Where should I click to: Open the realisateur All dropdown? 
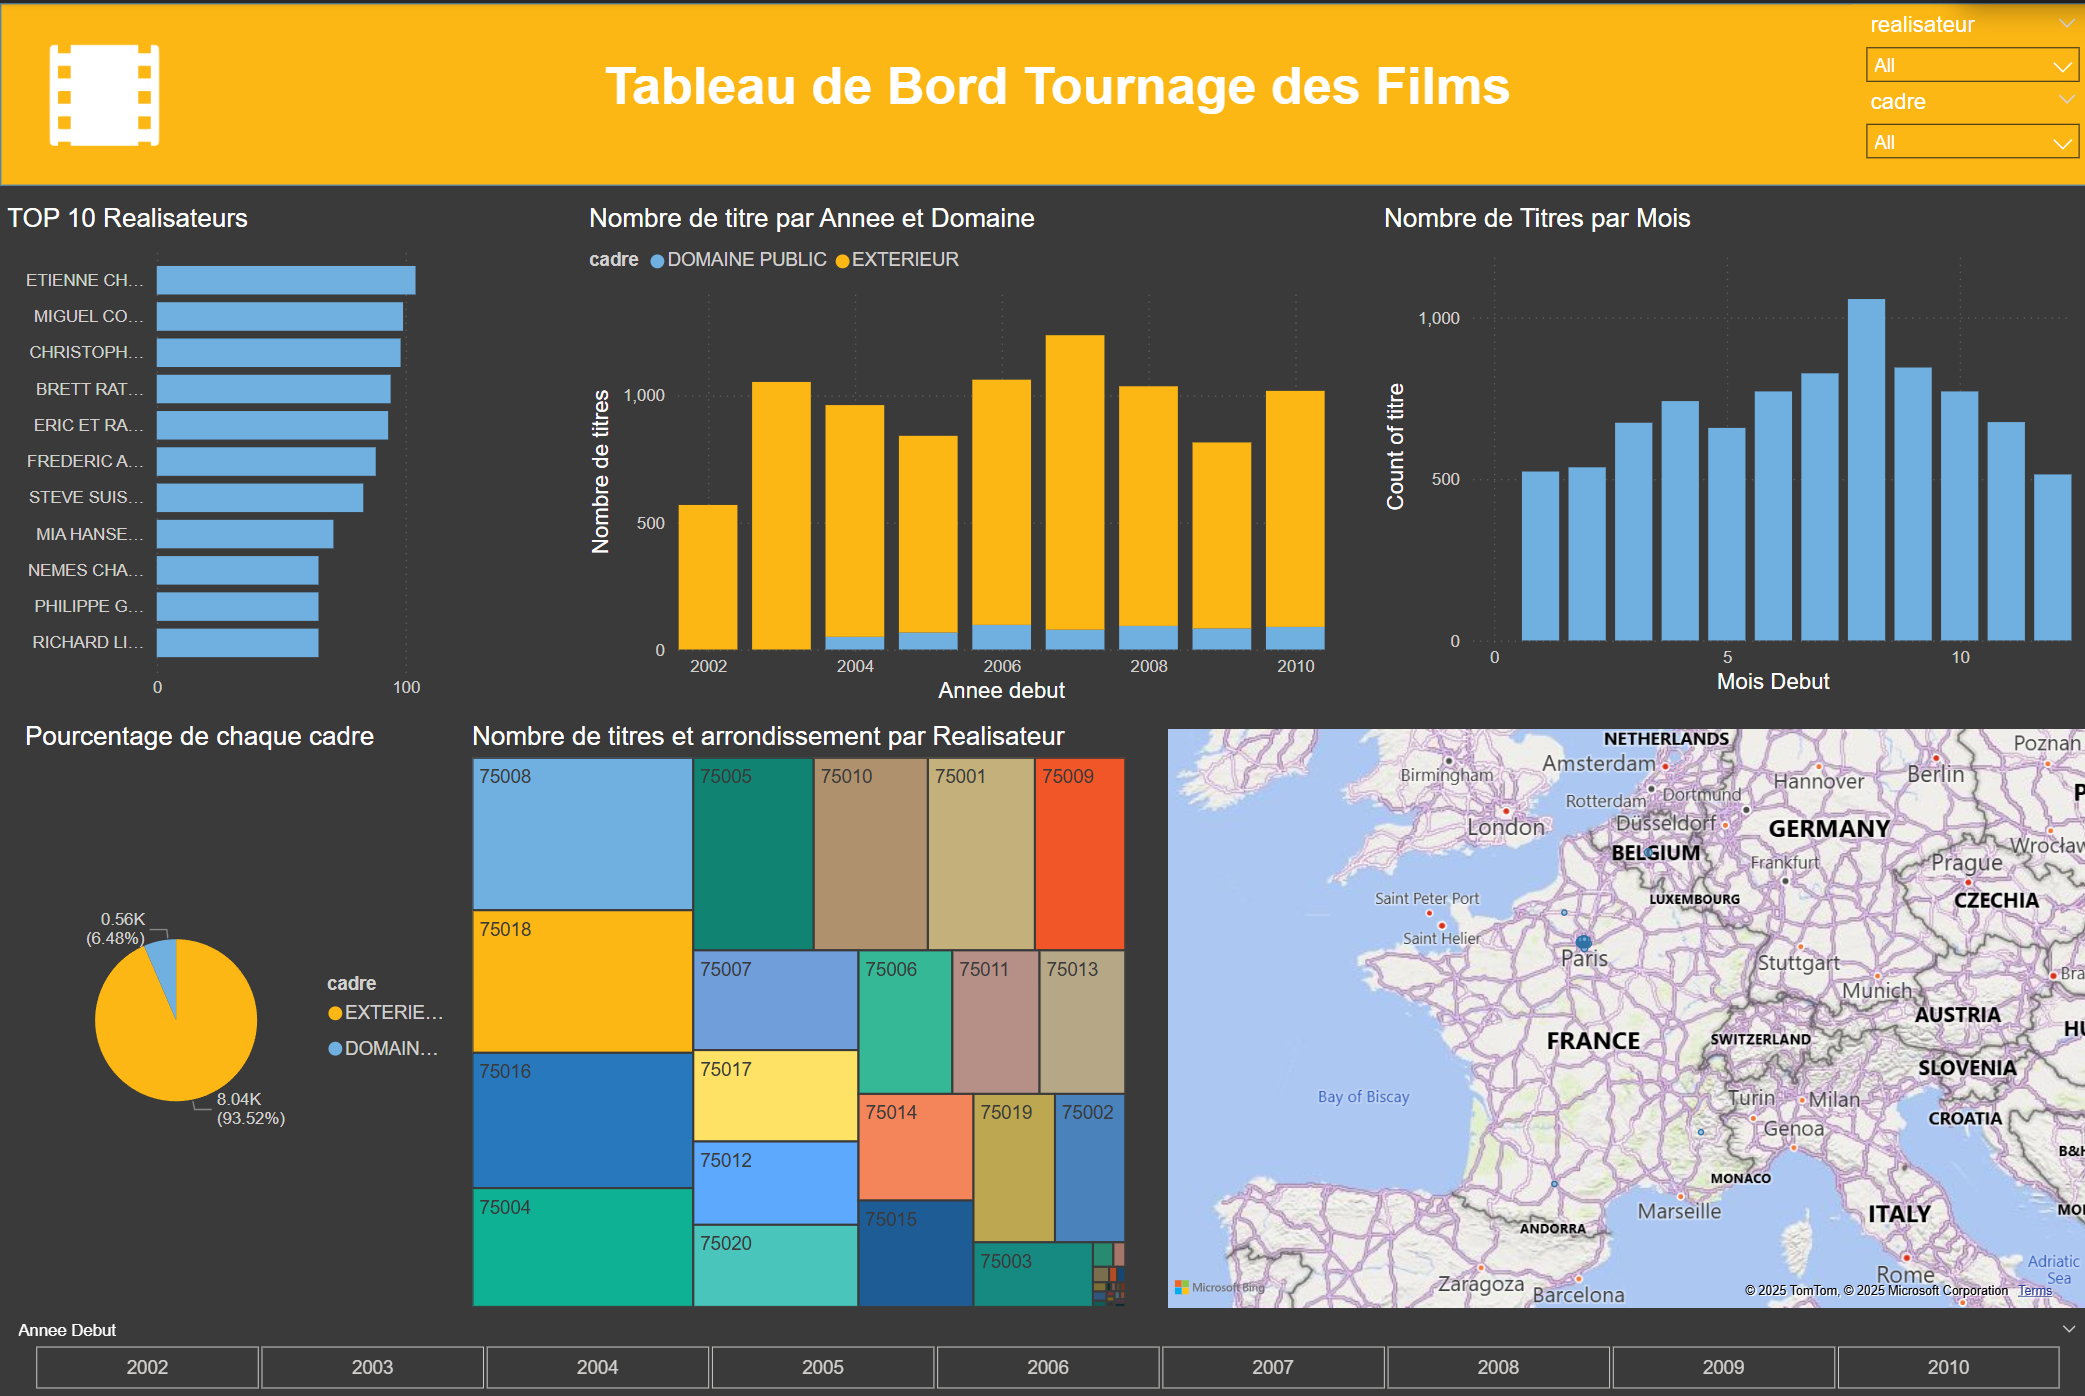pos(1971,66)
